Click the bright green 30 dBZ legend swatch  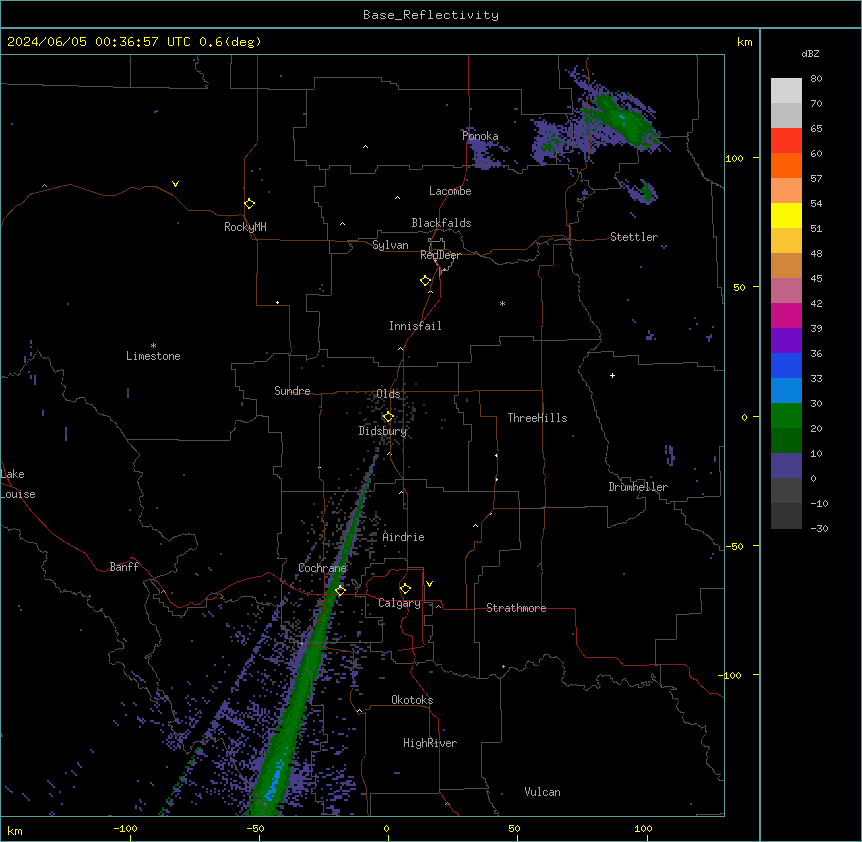[786, 416]
